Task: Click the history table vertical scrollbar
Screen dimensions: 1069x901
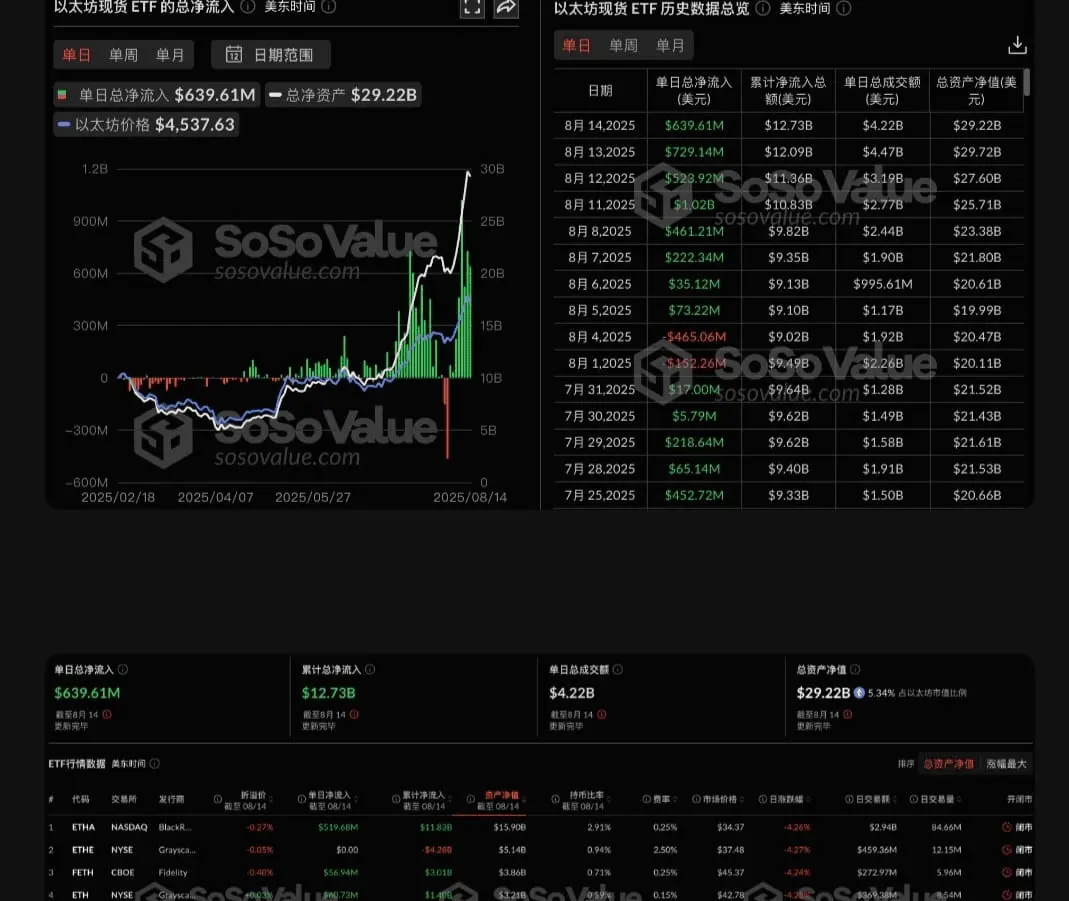Action: click(x=1027, y=82)
